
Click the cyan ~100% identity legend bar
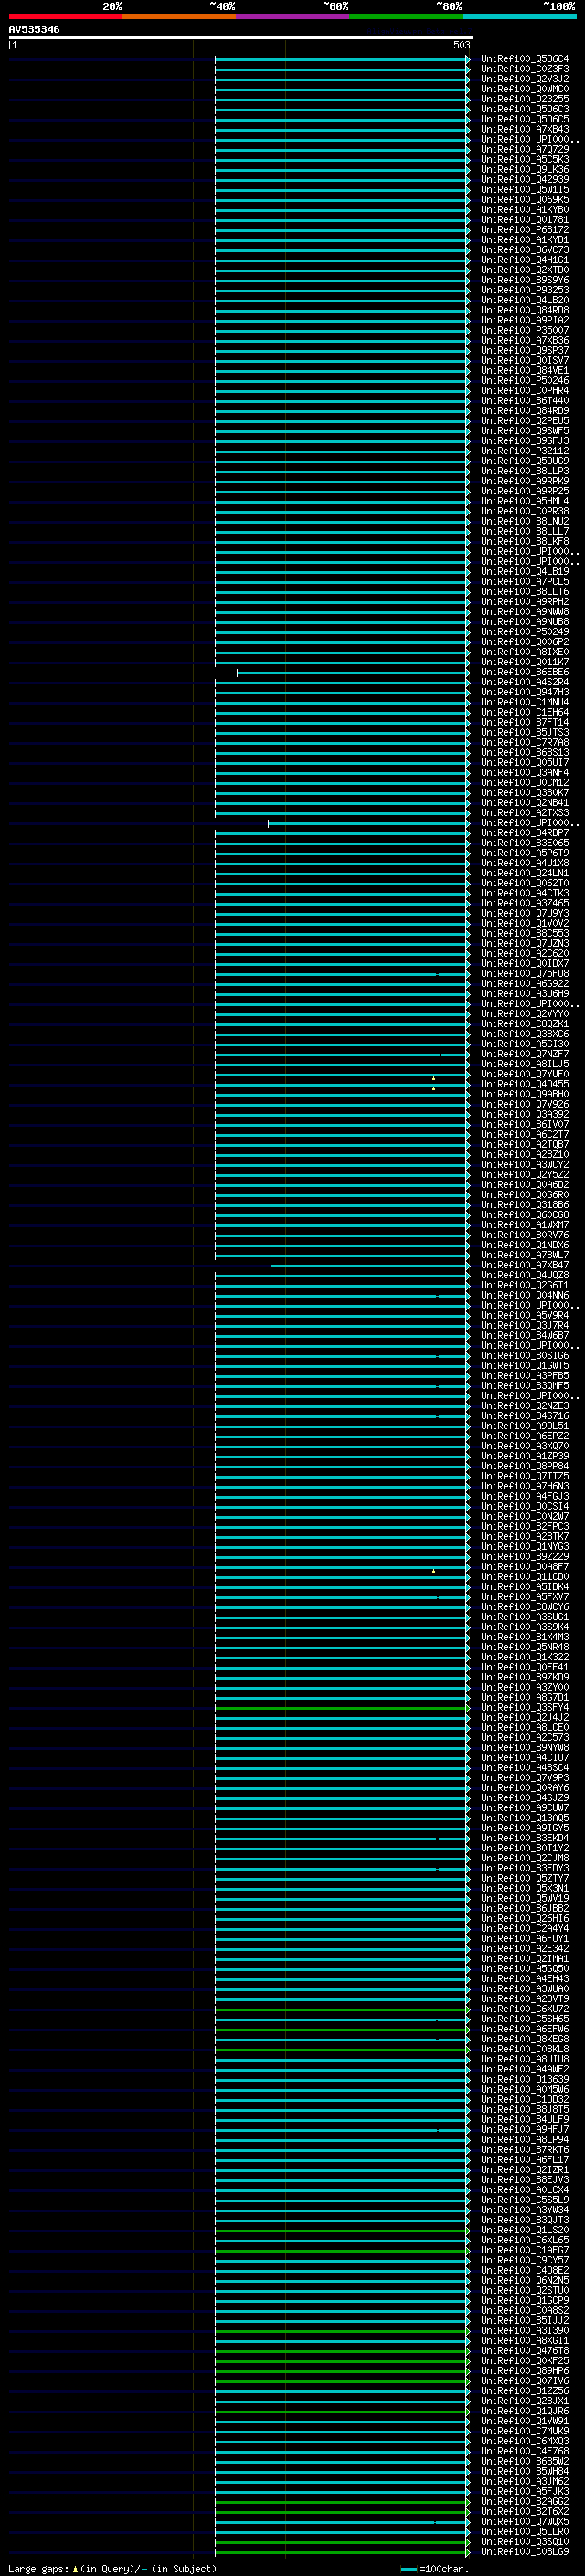click(520, 16)
